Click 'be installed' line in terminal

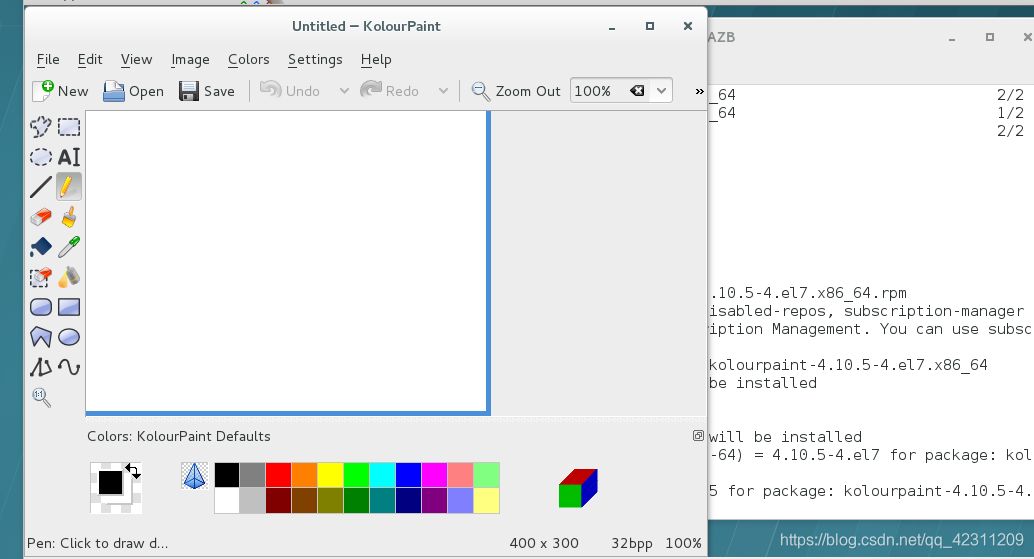763,383
